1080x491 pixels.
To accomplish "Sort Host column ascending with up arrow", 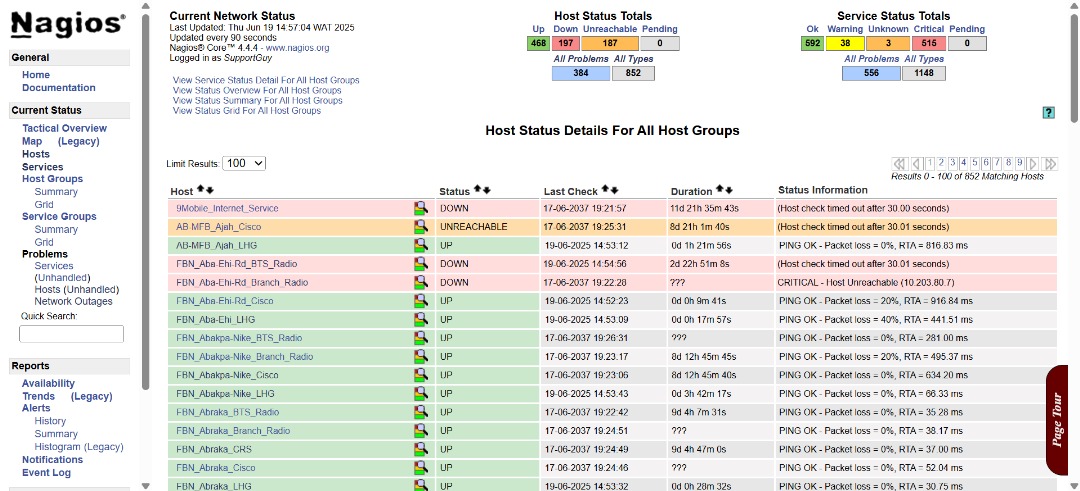I will click(x=200, y=190).
